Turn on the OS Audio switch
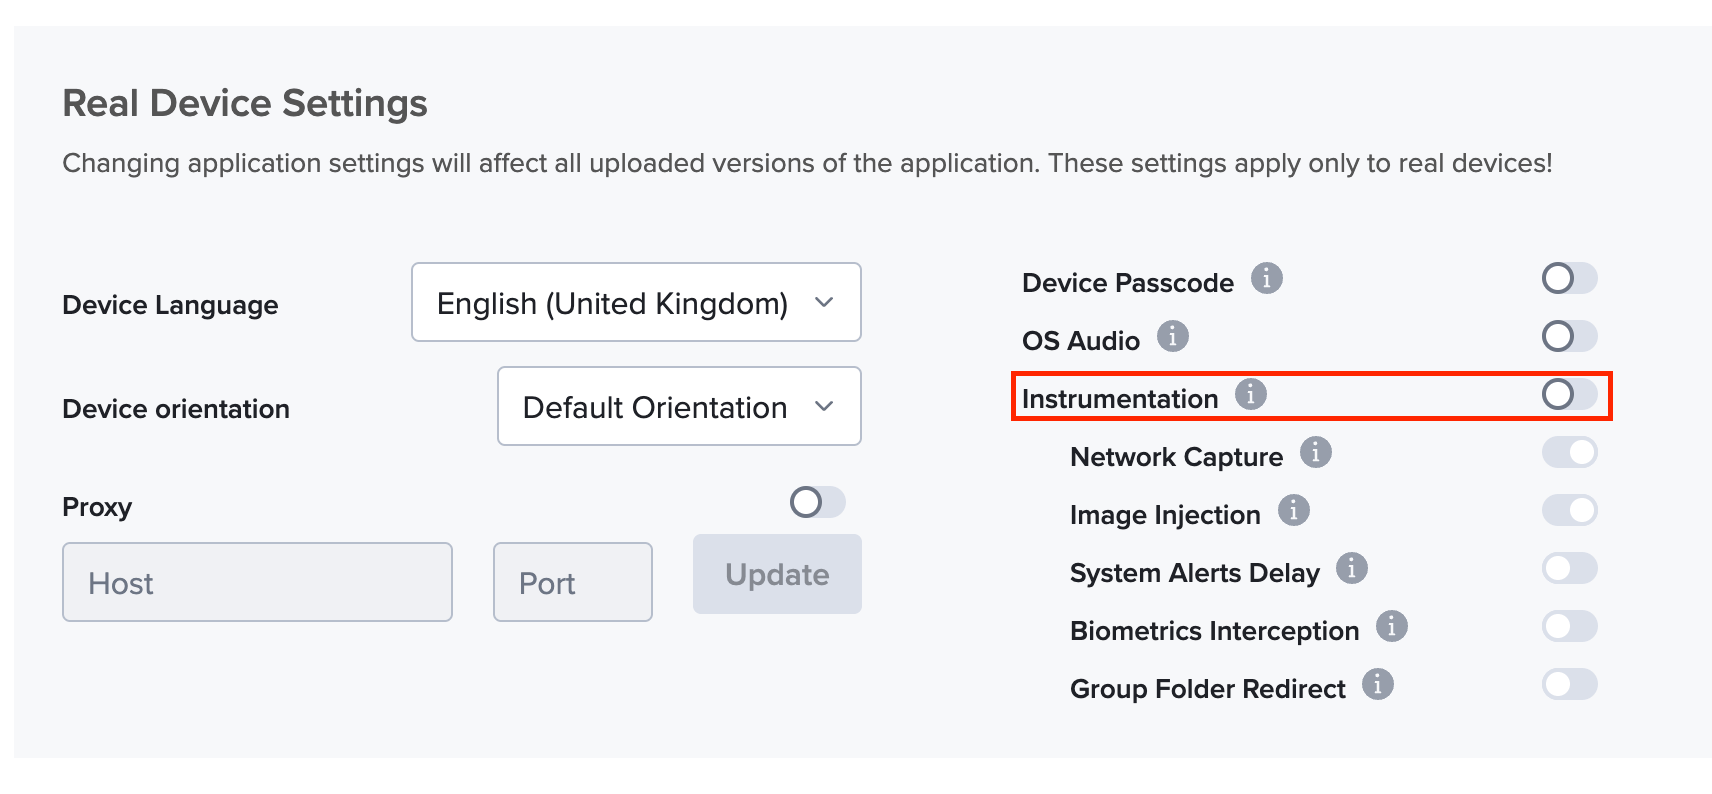Screen dimensions: 1712x794 point(1568,336)
